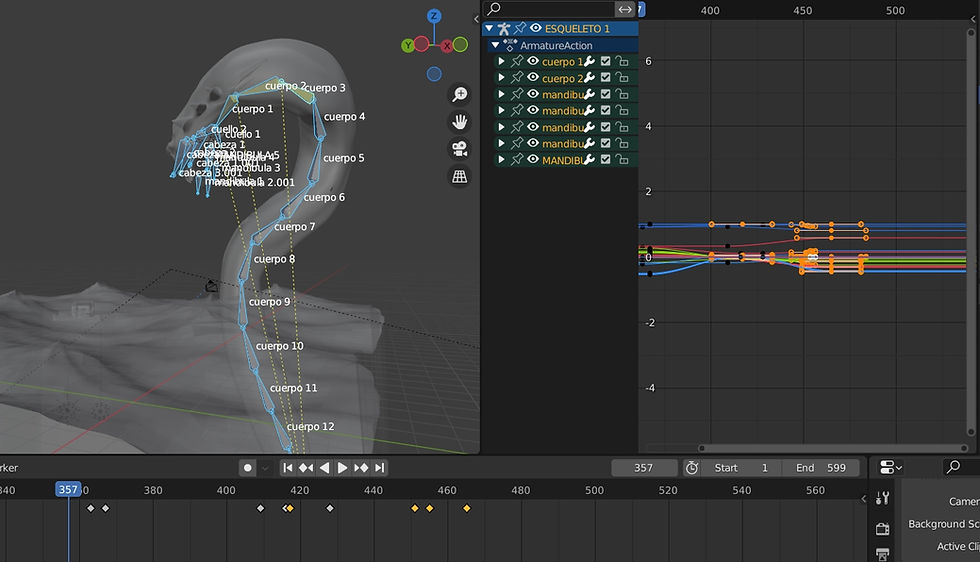Click the wrench modifier icon on cuerpo 1
This screenshot has height=562, width=980.
(589, 61)
